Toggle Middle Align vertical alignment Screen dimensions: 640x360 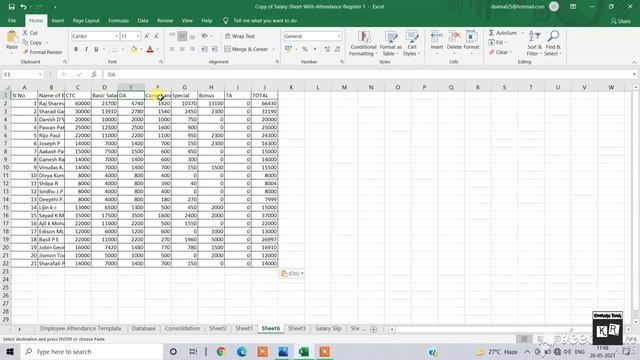(x=182, y=36)
